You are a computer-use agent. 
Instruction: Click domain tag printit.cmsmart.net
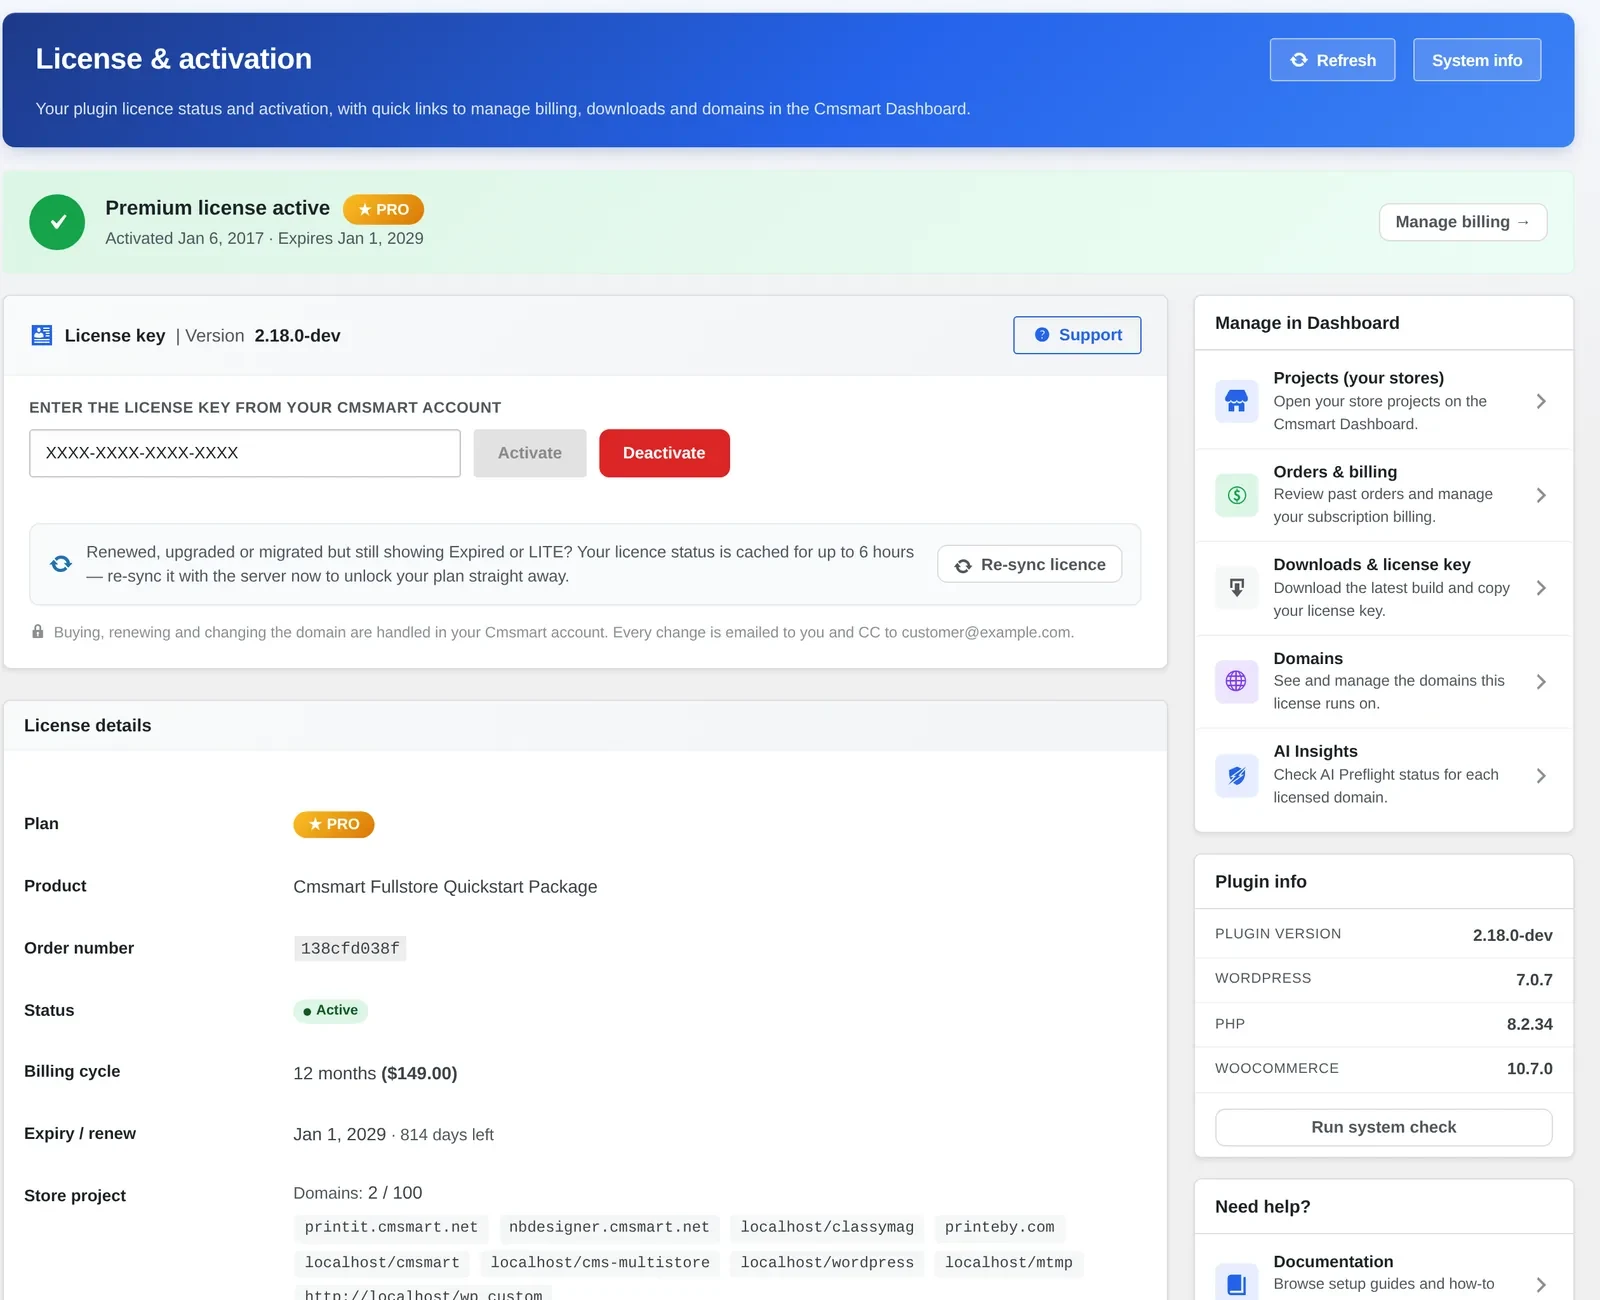tap(391, 1227)
